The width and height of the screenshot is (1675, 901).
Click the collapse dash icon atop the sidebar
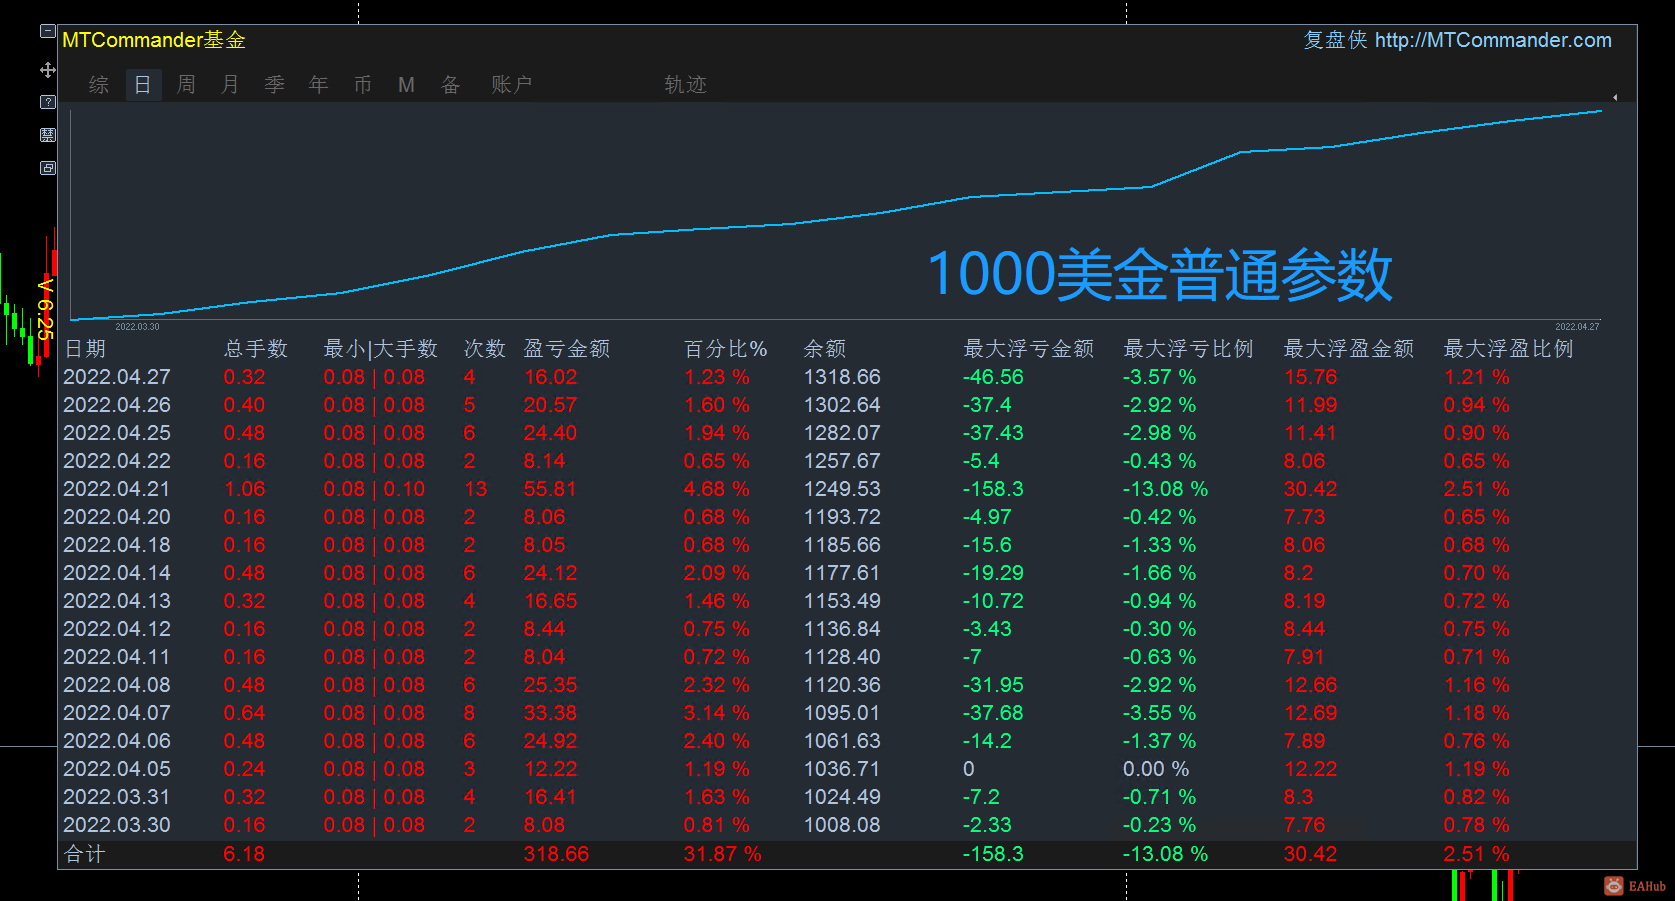[x=47, y=31]
